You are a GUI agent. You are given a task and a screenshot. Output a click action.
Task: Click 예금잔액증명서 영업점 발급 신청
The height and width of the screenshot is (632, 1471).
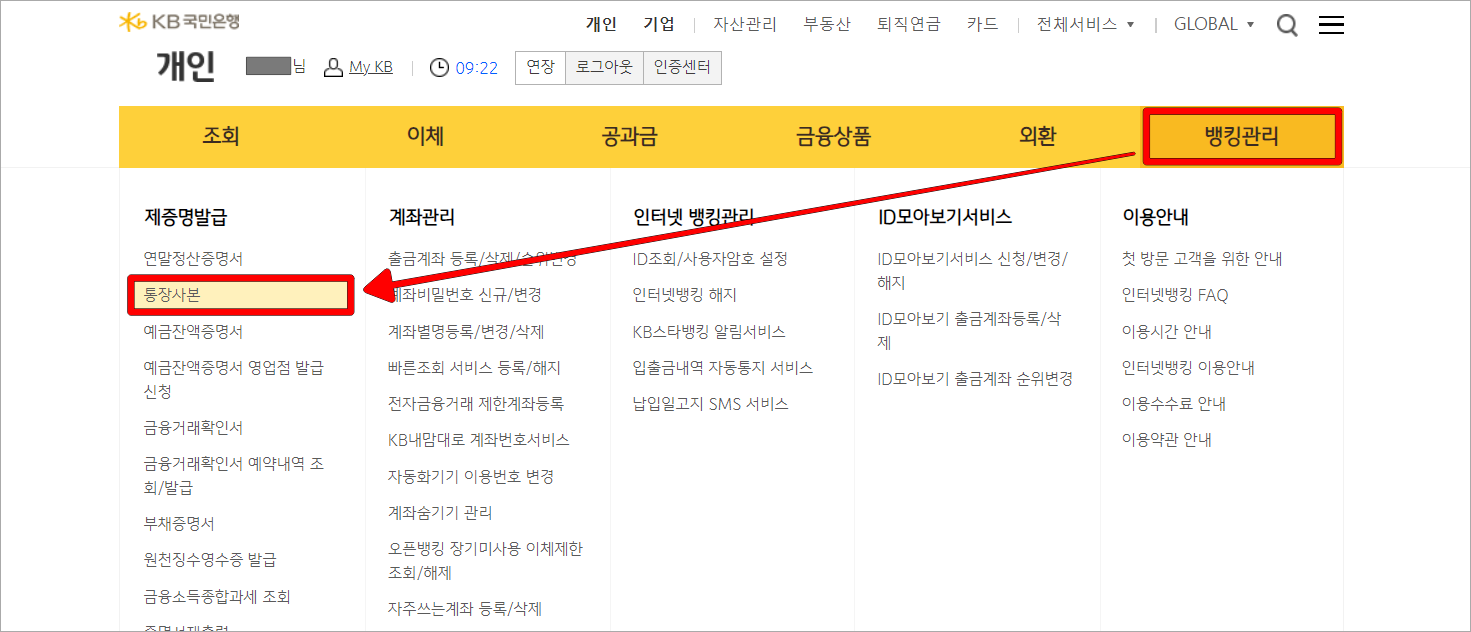234,379
